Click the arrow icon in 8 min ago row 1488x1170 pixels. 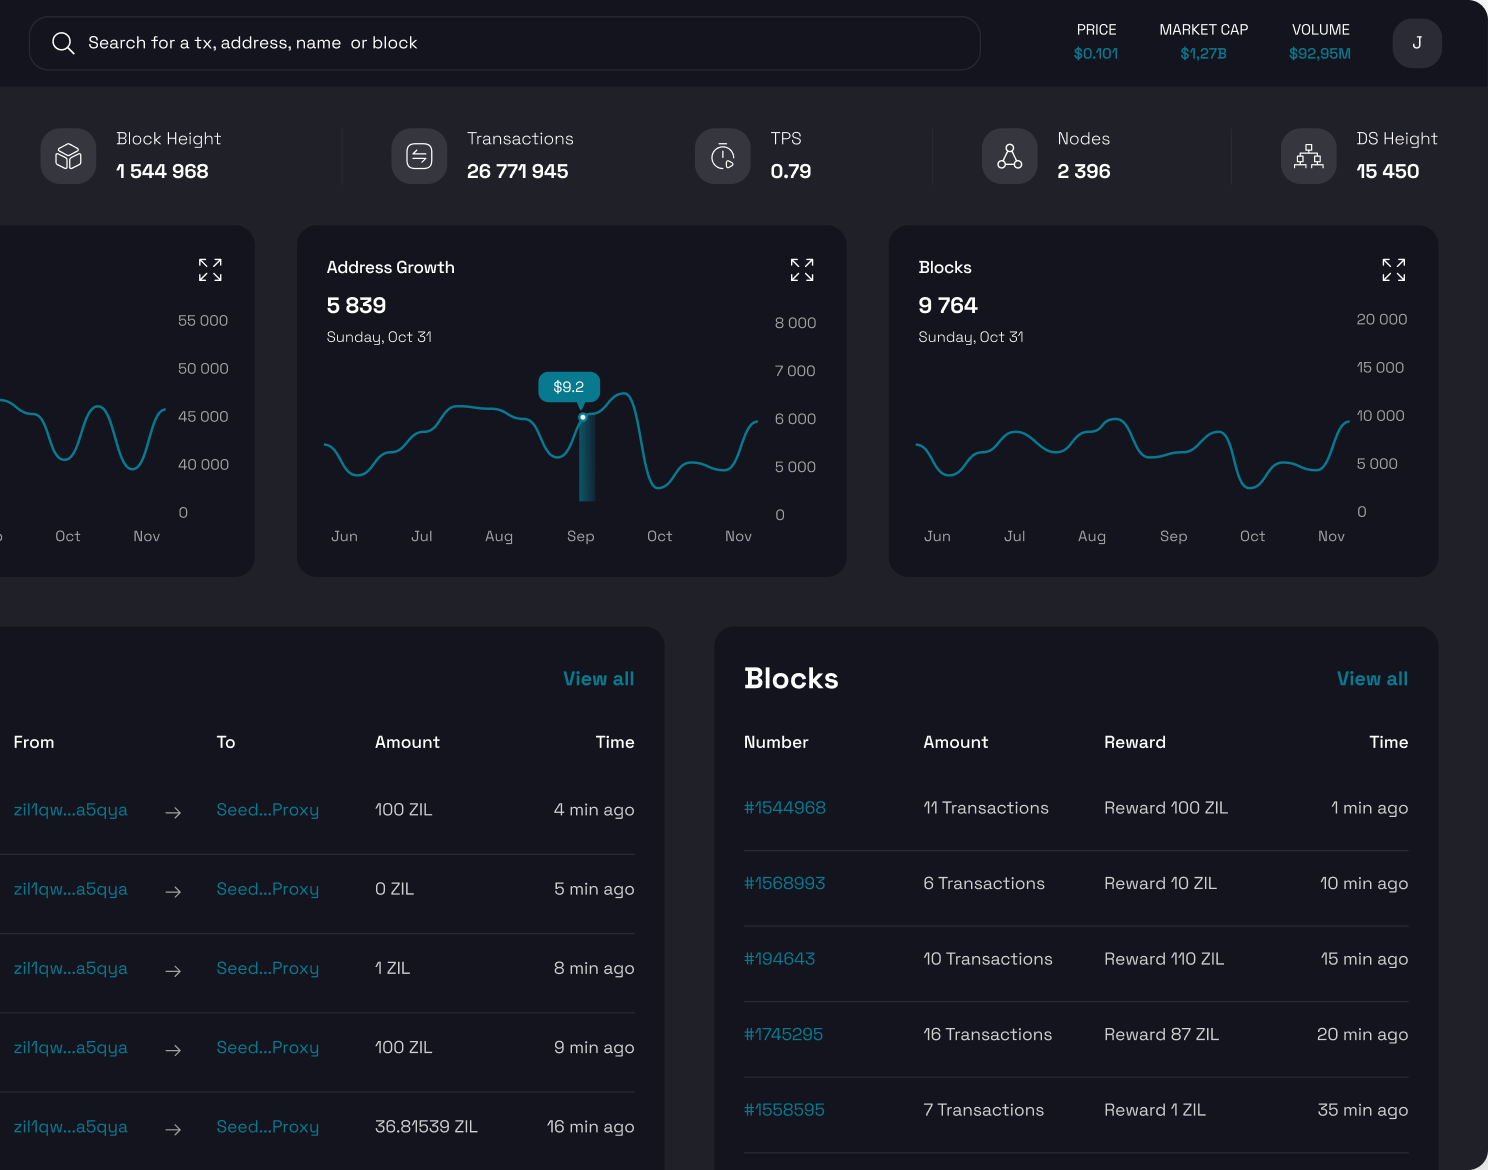(x=173, y=971)
